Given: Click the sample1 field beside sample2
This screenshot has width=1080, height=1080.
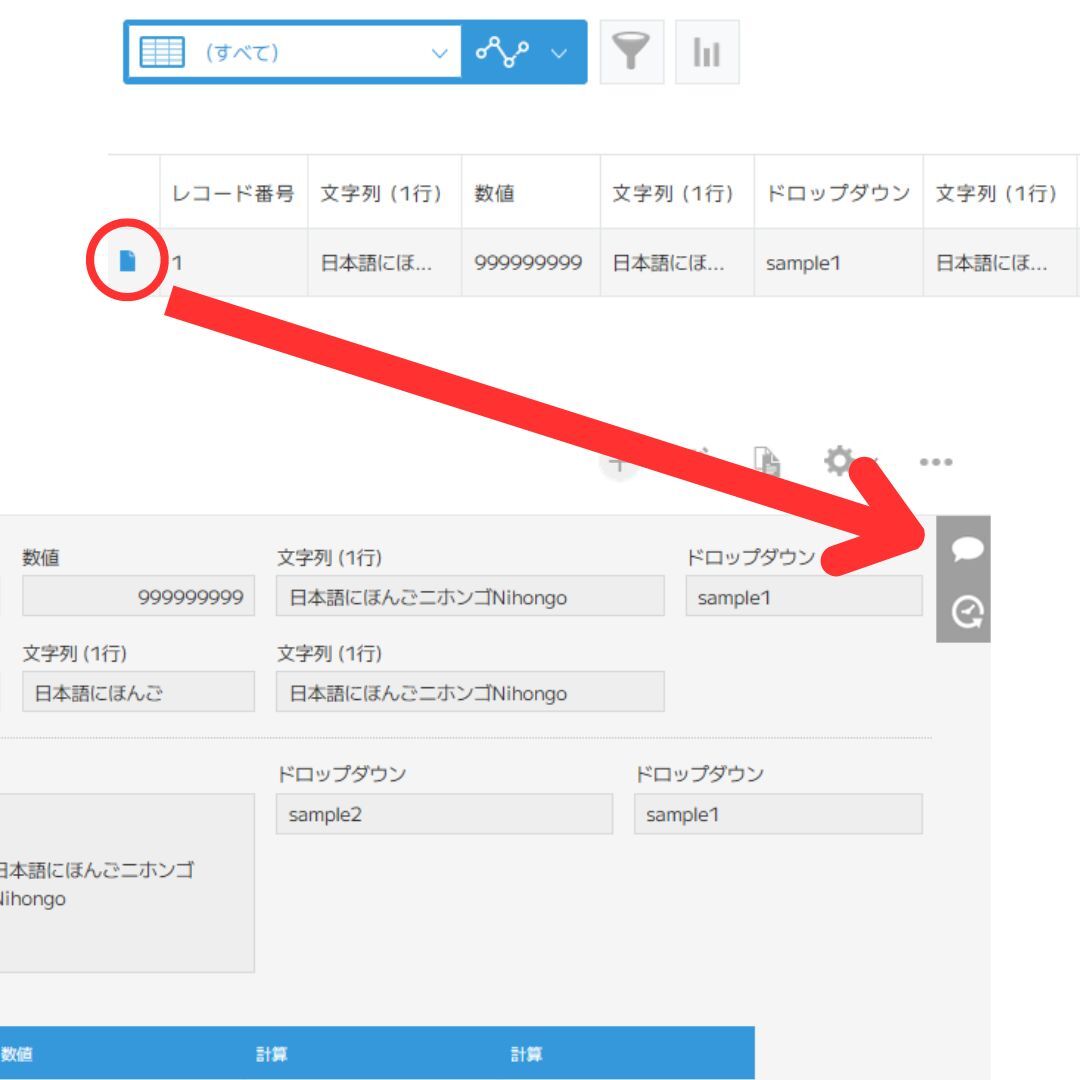Looking at the screenshot, I should click(x=778, y=814).
